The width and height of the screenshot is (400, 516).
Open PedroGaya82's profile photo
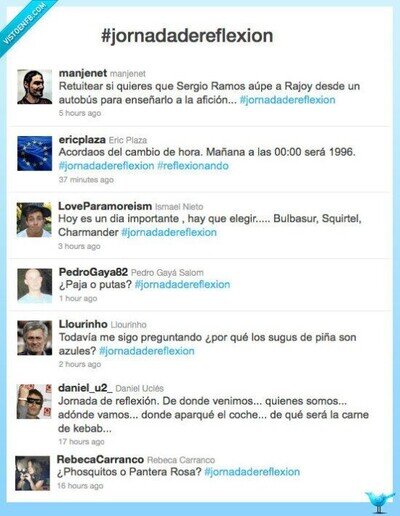pyautogui.click(x=35, y=286)
